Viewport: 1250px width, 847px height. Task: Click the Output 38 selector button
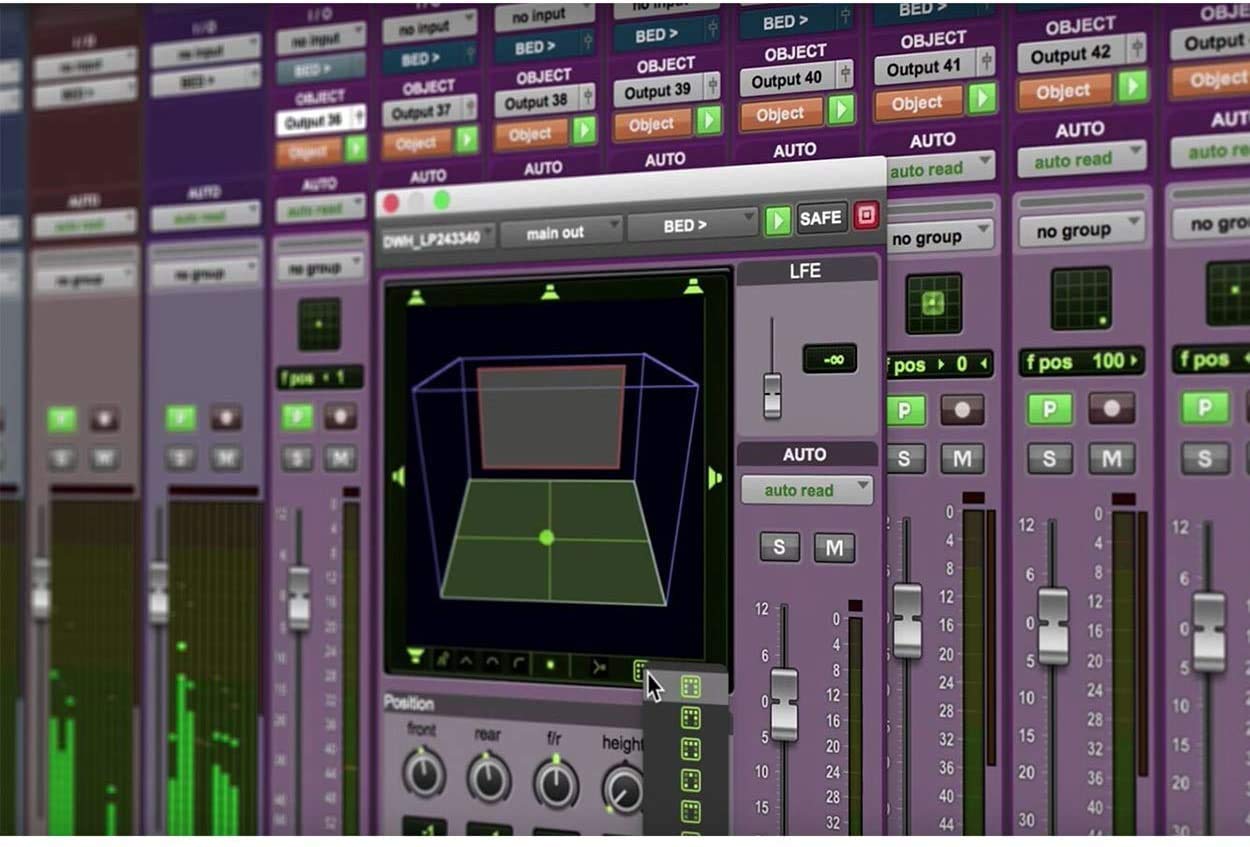[x=546, y=100]
